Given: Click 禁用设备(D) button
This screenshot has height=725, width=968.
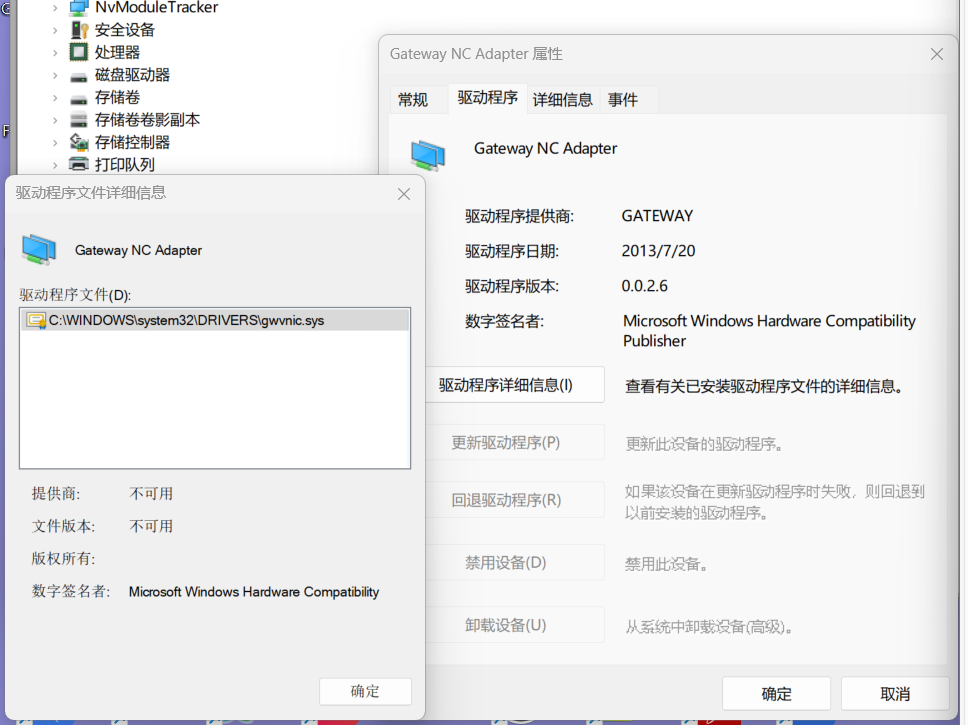Looking at the screenshot, I should tap(514, 563).
